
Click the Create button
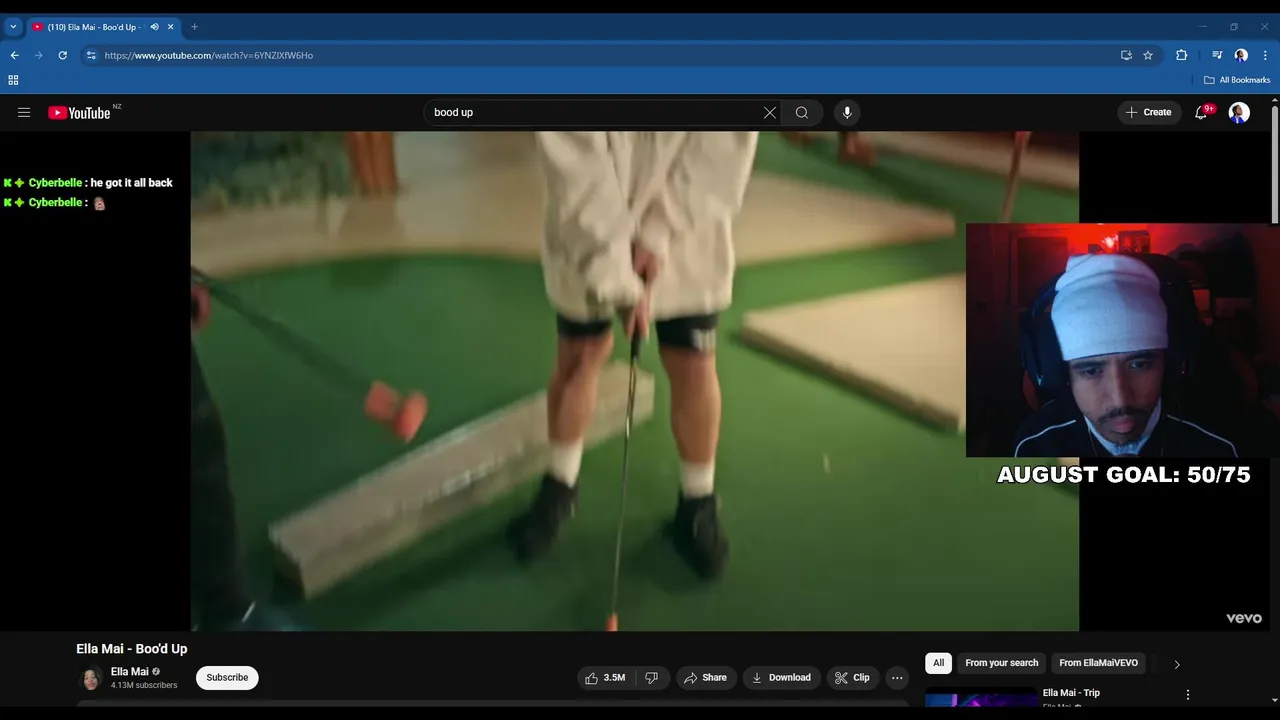(1149, 113)
